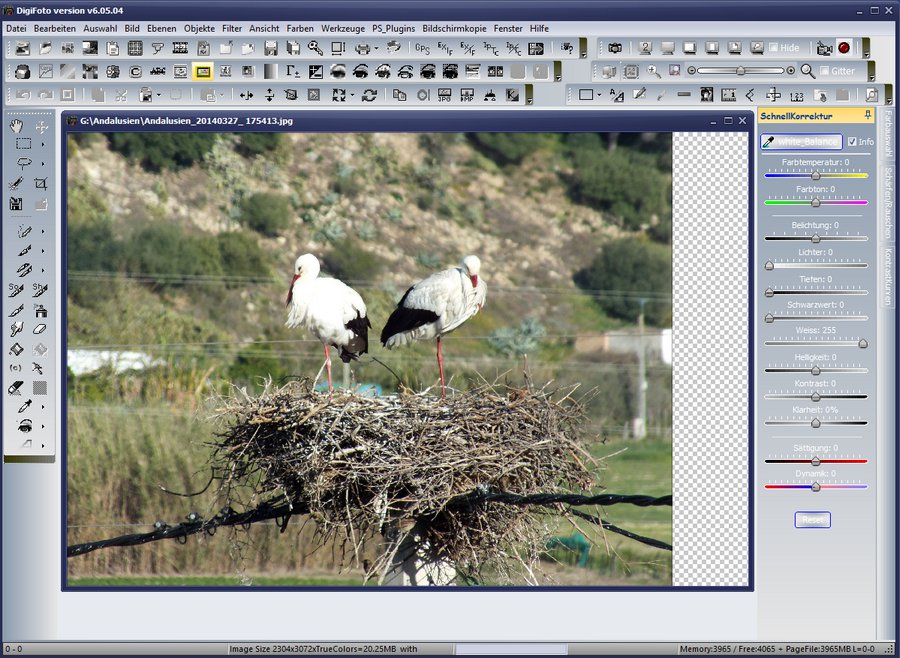Screen dimensions: 900x658
Task: Select the Hand pan tool
Action: 17,127
